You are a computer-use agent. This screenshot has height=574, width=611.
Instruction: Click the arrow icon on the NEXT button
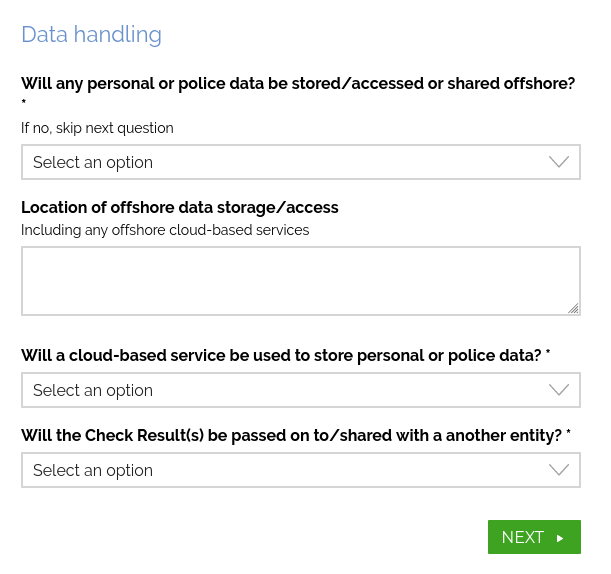pos(561,538)
